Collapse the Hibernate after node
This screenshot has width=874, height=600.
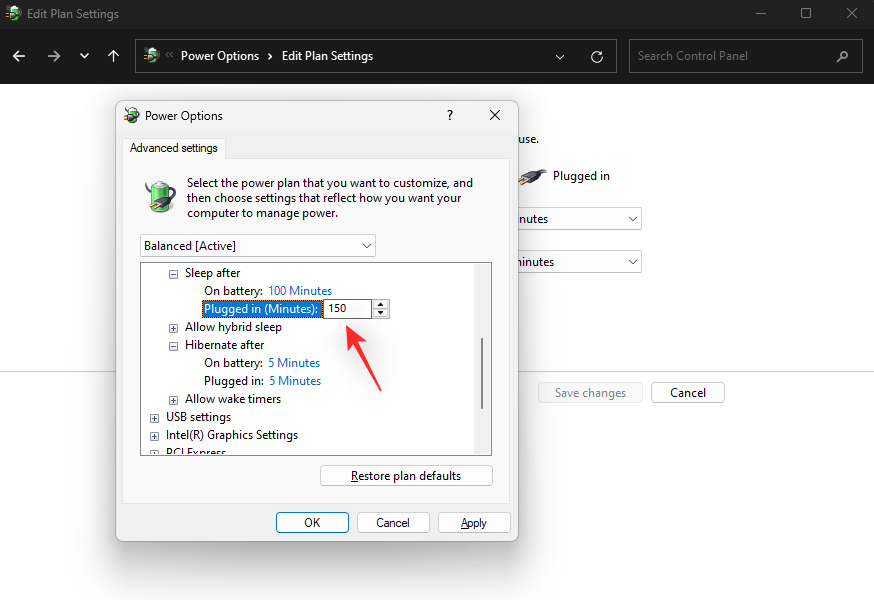click(173, 346)
